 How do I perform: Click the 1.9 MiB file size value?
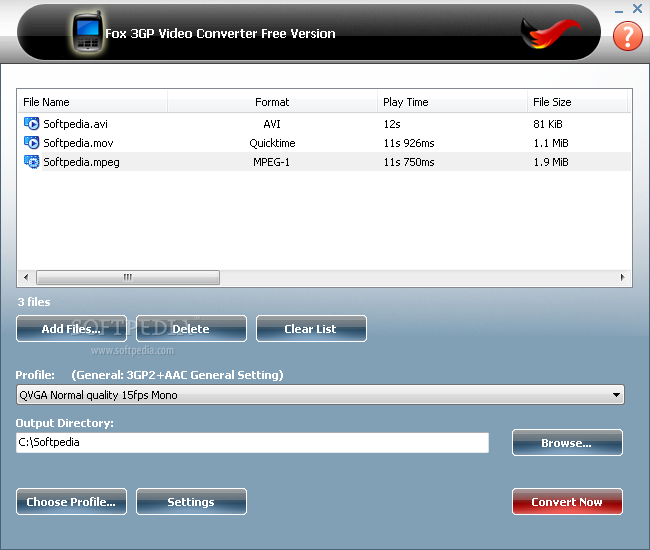pyautogui.click(x=551, y=162)
